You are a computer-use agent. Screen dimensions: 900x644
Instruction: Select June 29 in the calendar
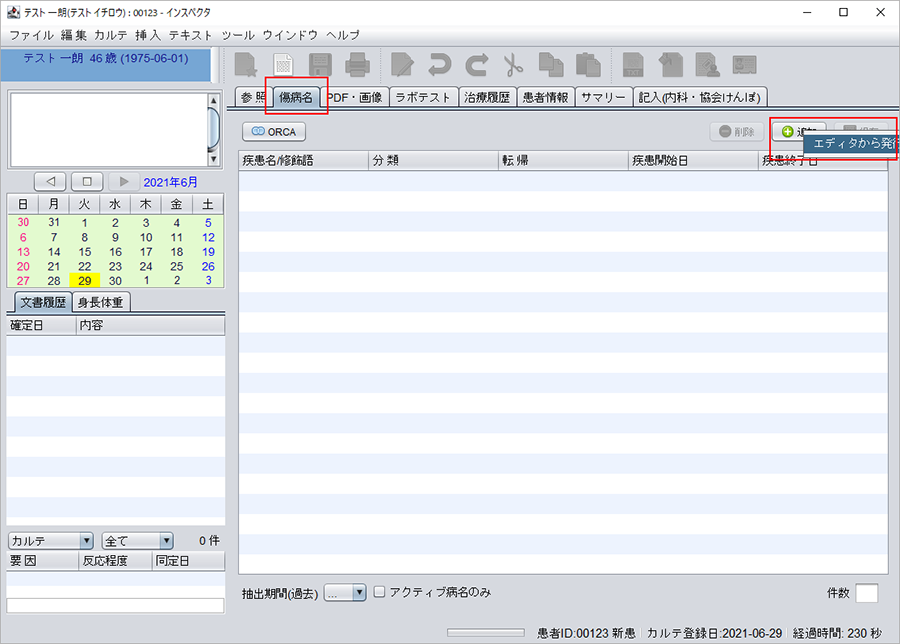85,281
